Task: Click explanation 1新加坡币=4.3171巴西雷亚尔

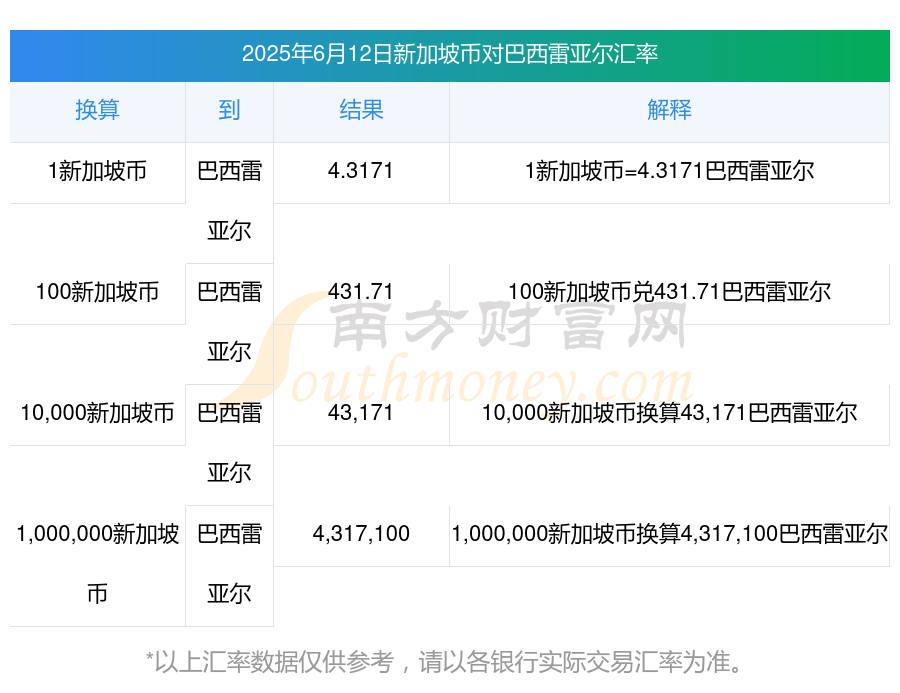Action: click(669, 171)
